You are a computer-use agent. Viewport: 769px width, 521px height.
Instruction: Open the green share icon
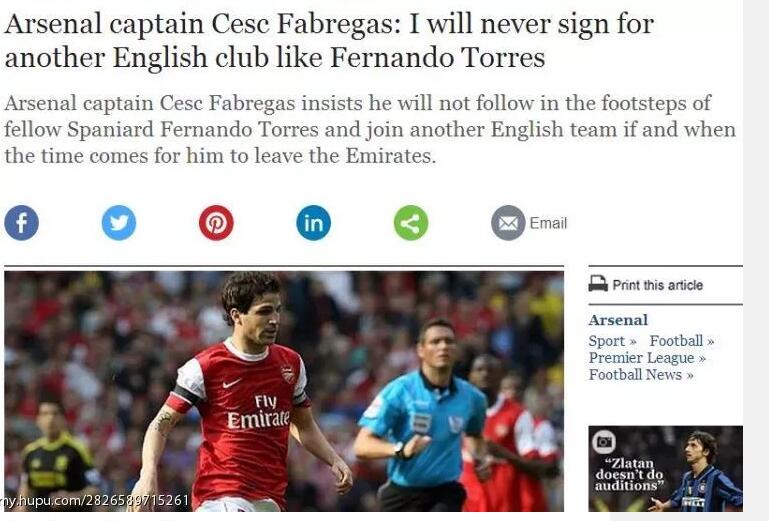(x=411, y=223)
